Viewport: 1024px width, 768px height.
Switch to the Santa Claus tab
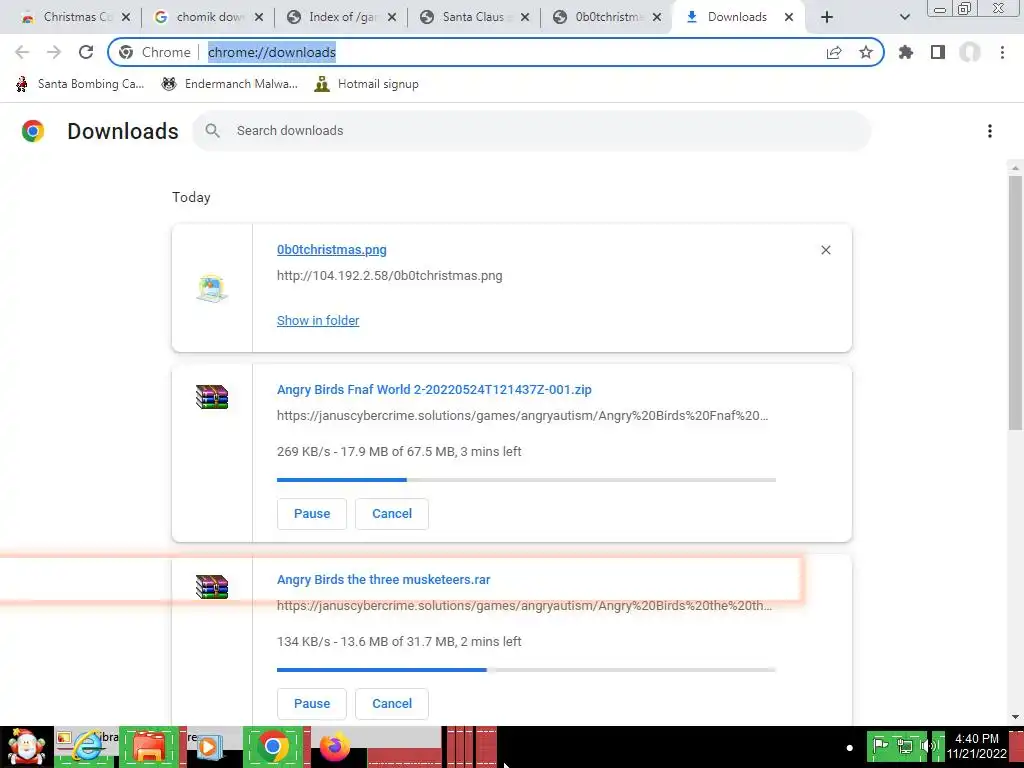point(474,17)
